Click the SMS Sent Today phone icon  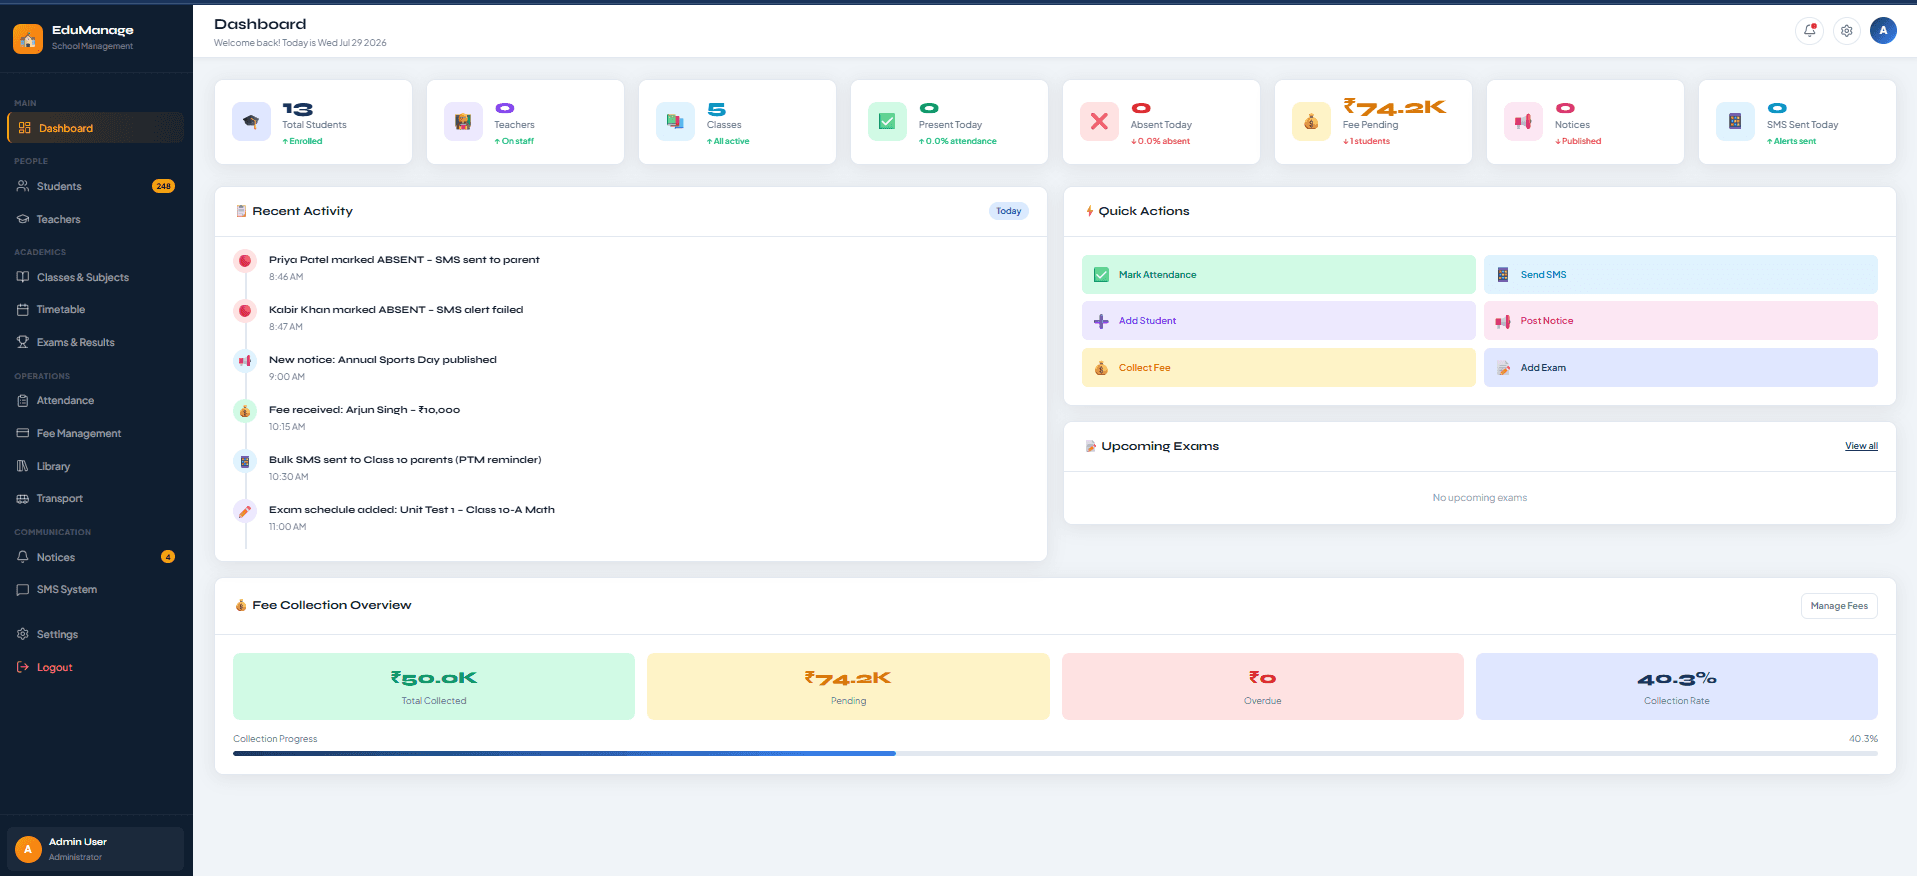(1735, 122)
